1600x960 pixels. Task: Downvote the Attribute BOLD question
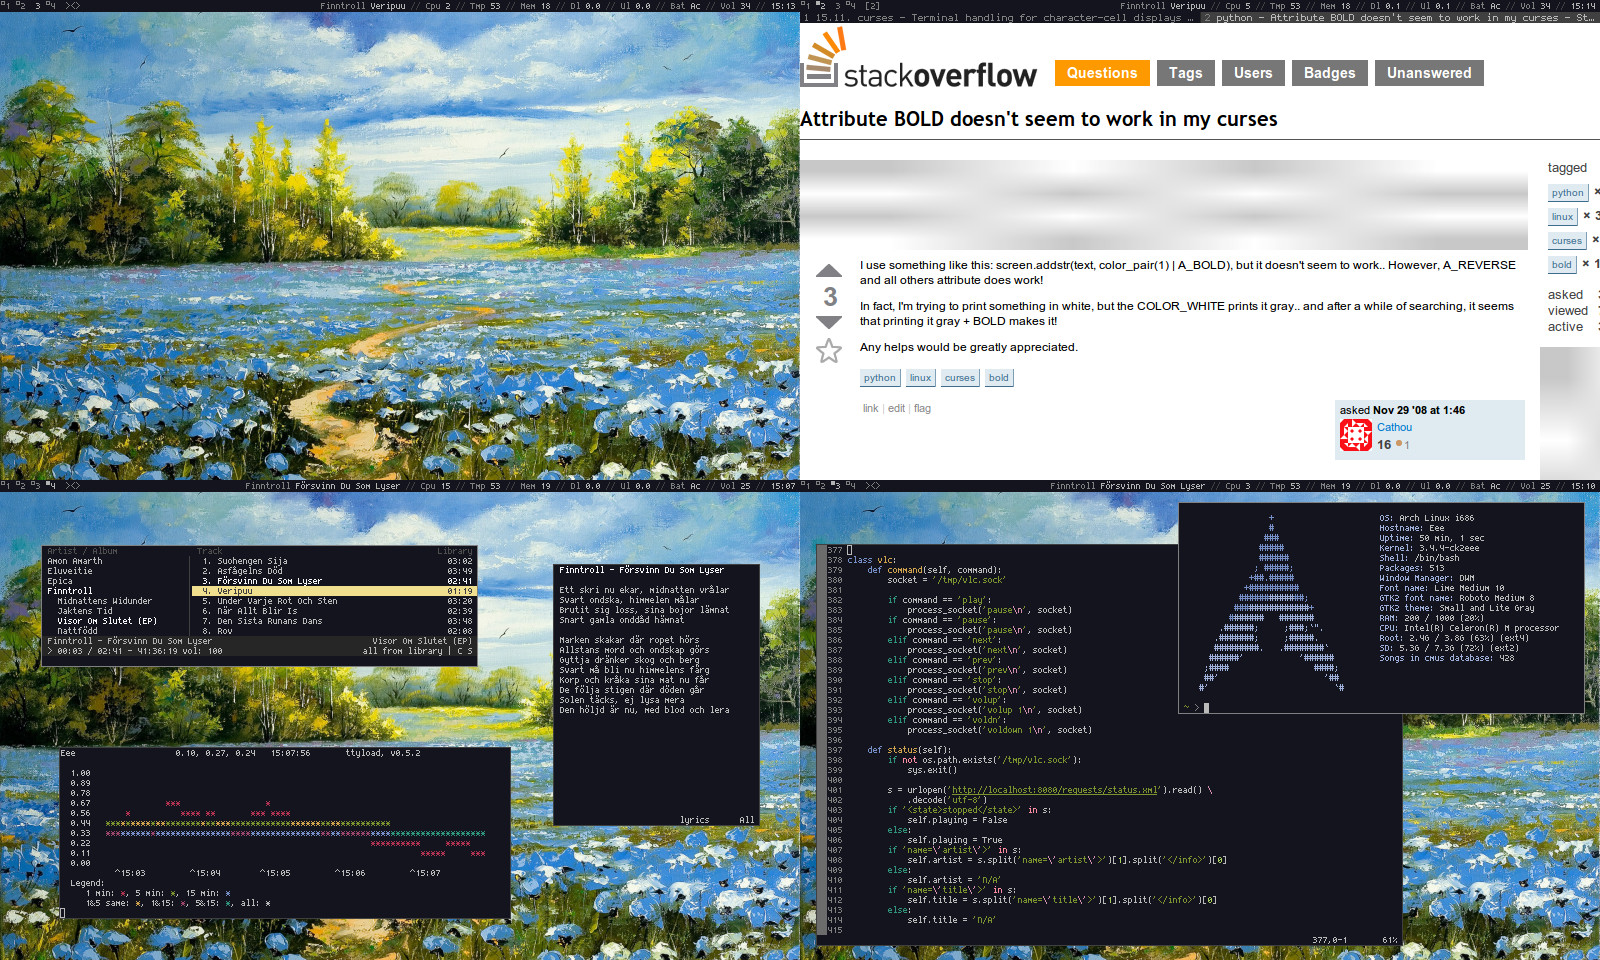coord(829,322)
